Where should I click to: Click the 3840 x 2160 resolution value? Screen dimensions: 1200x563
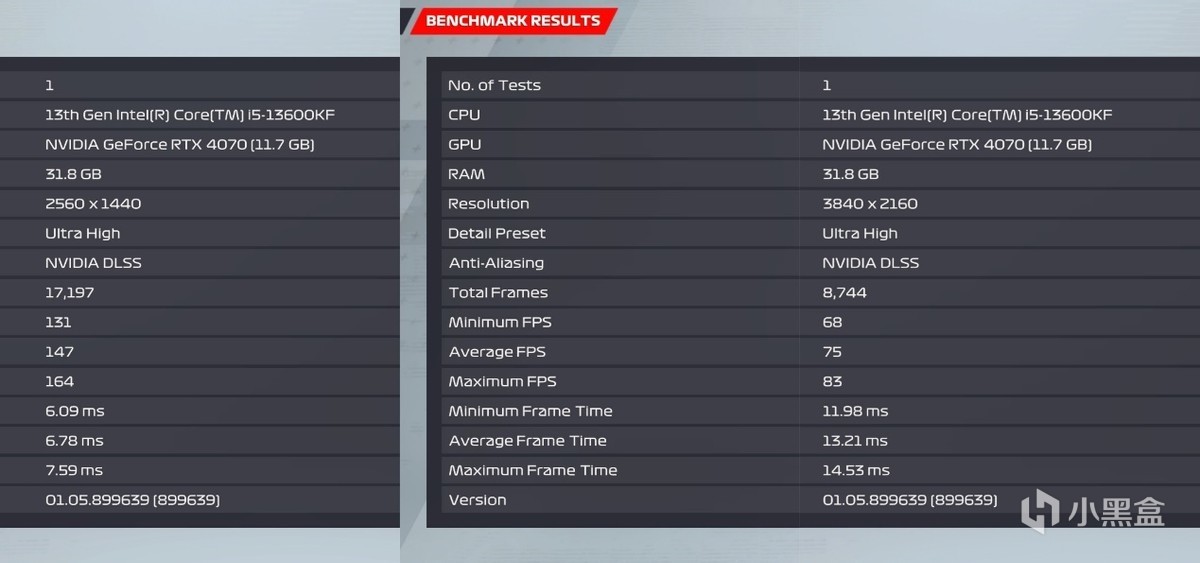tap(869, 204)
